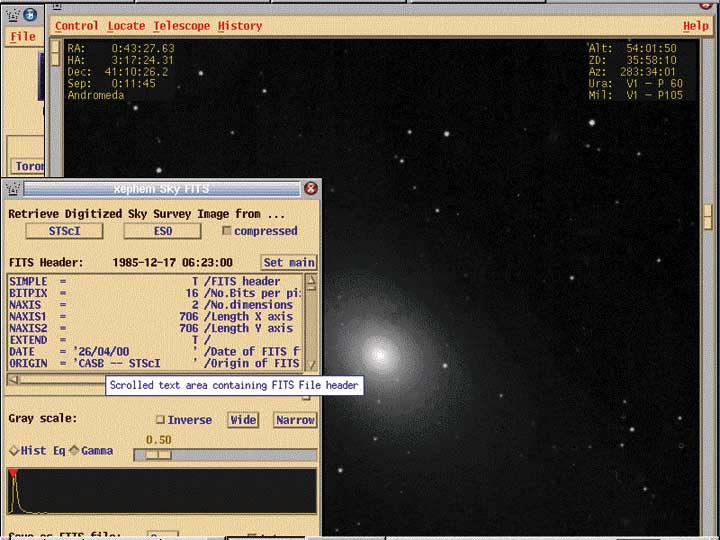Toggle the Inverse gray scale checkbox

[x=160, y=420]
